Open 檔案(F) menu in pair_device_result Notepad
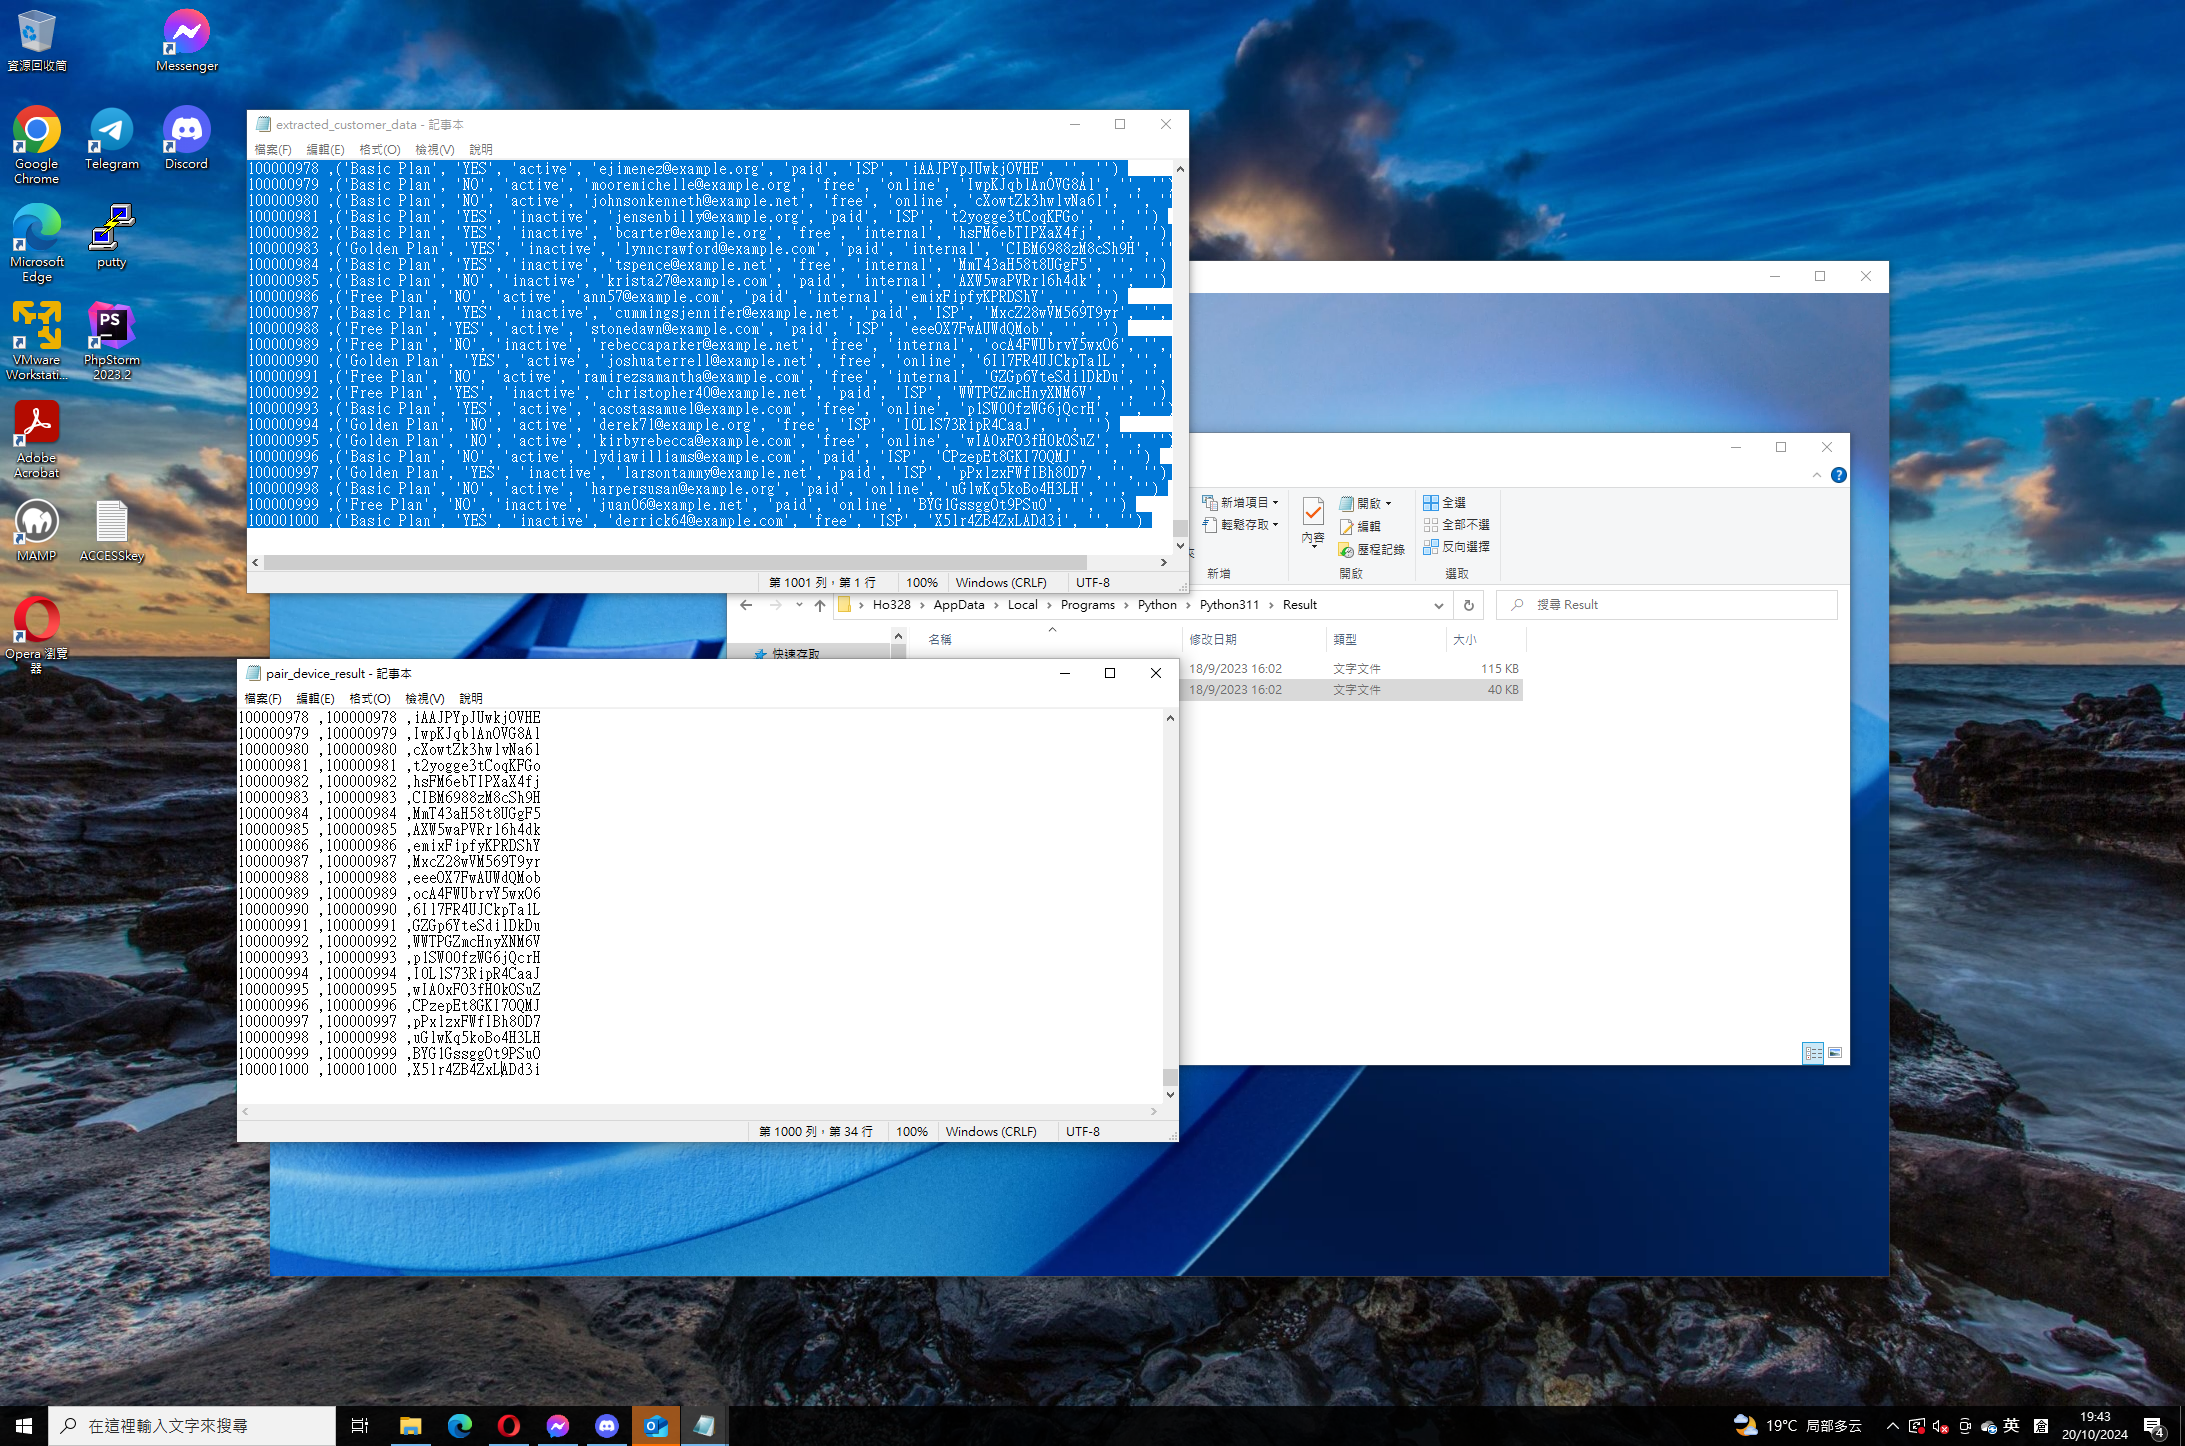 click(263, 699)
